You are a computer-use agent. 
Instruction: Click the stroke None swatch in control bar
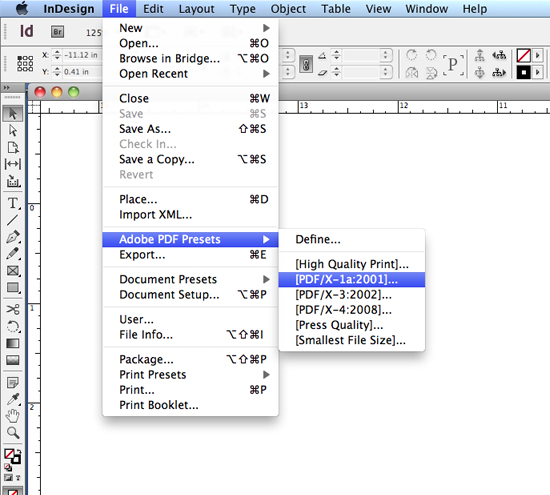click(x=523, y=55)
